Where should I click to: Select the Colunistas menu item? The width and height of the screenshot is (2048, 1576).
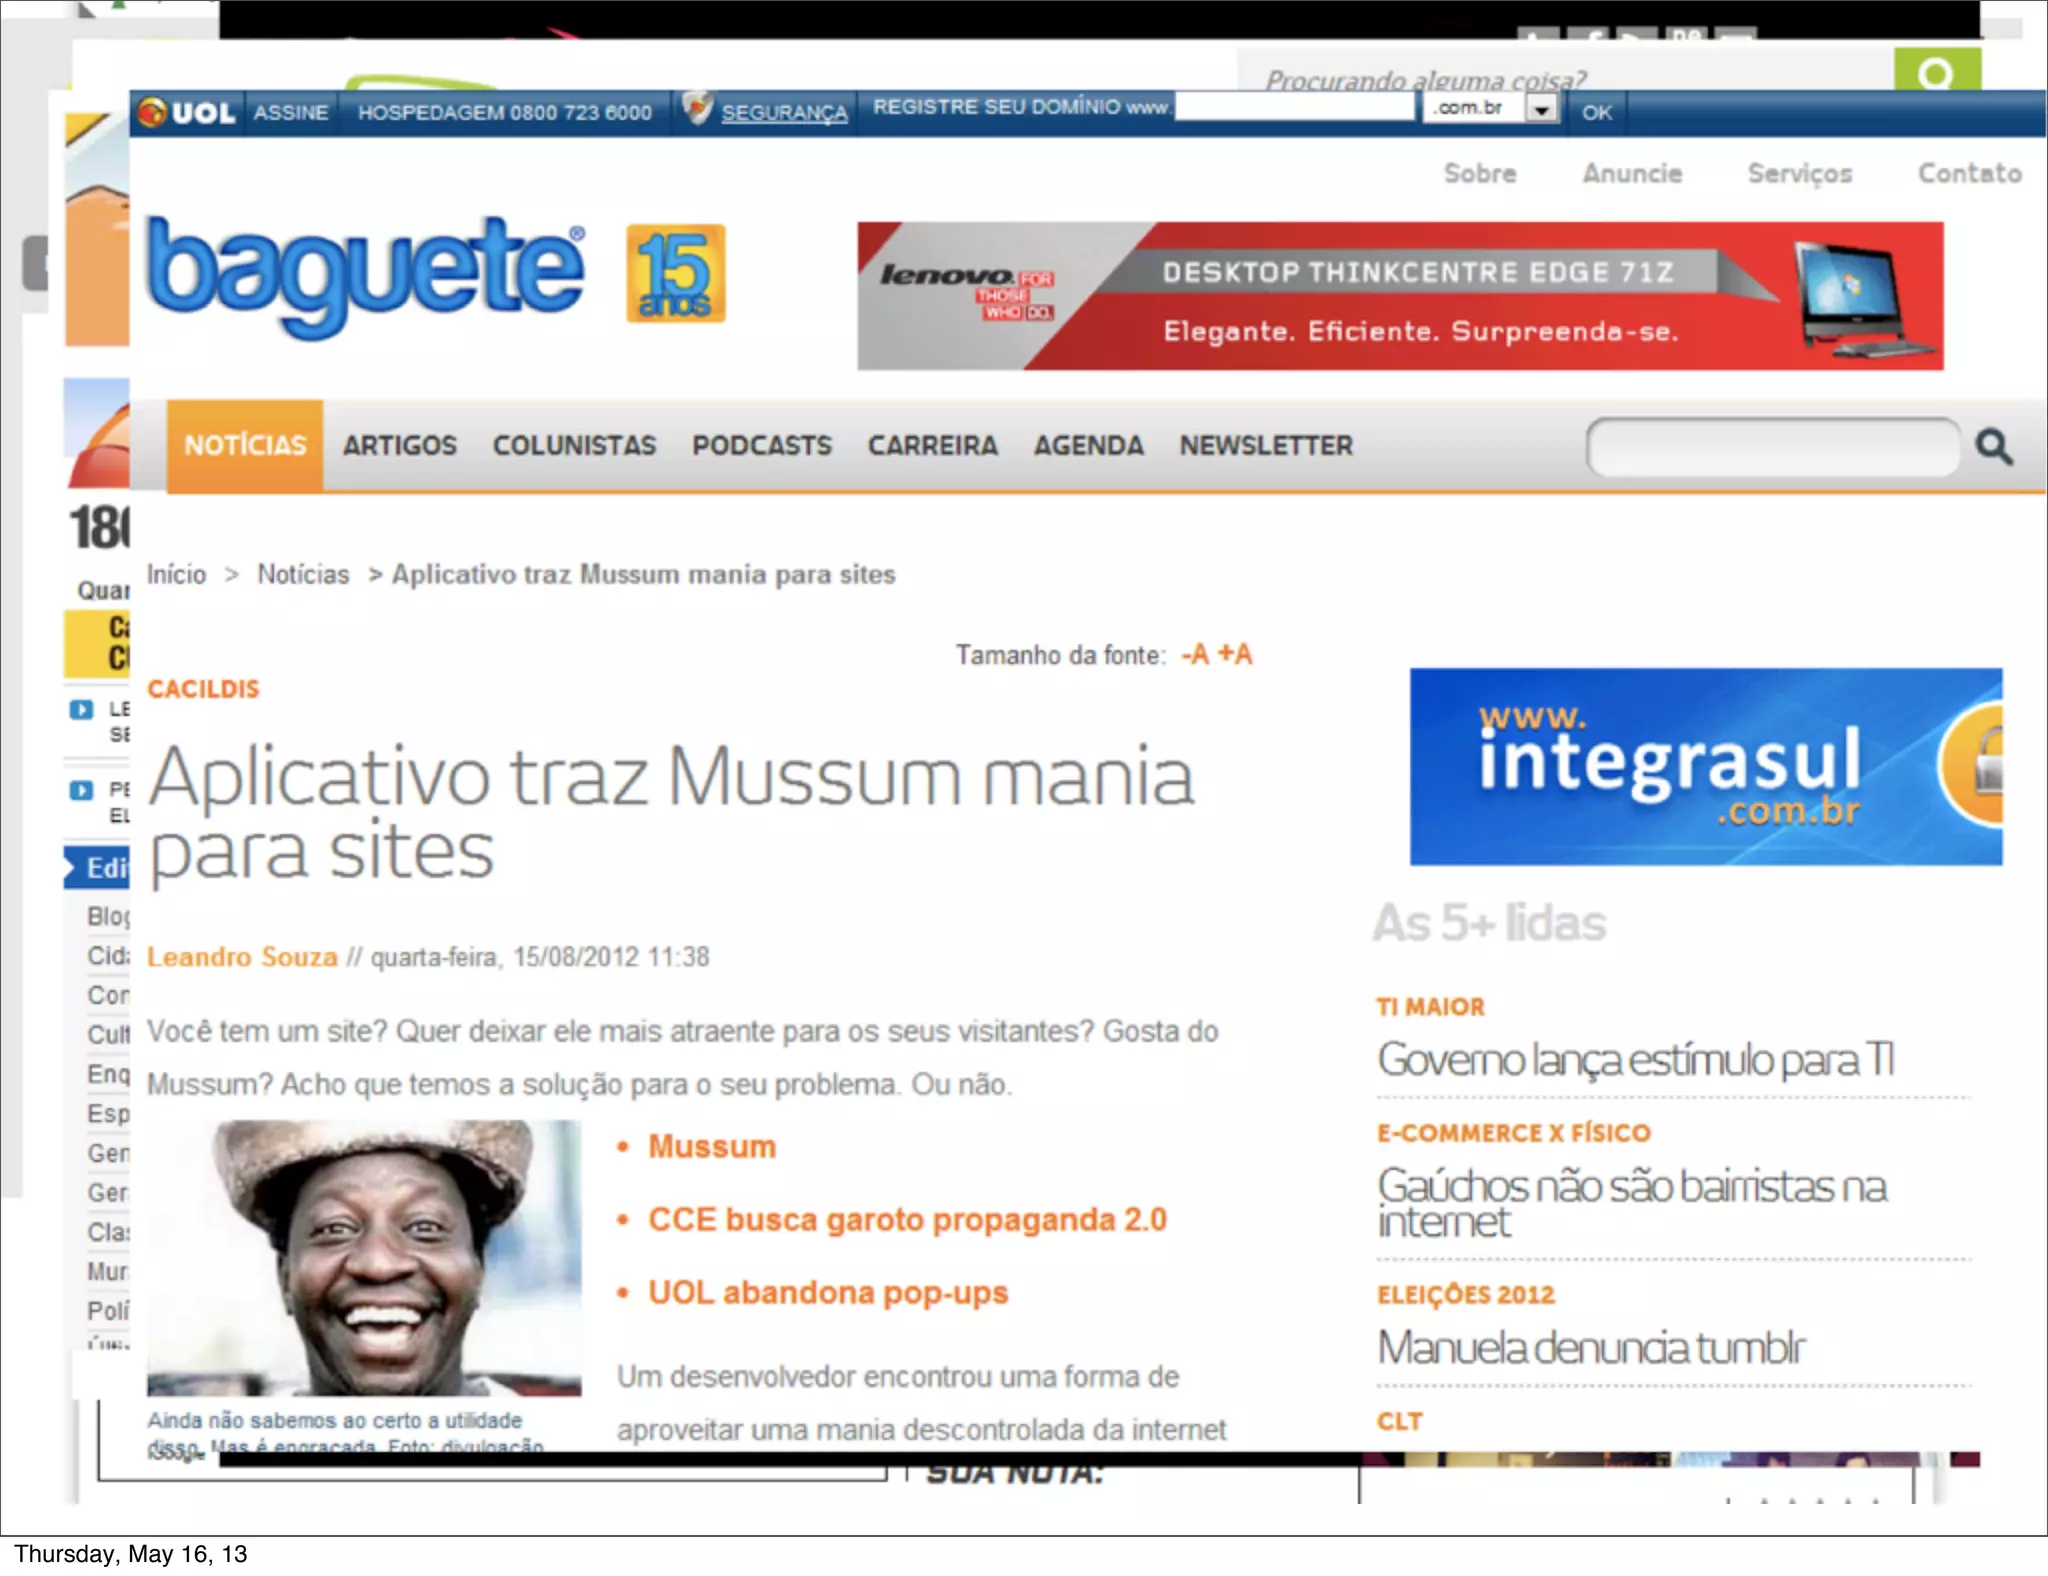point(574,446)
